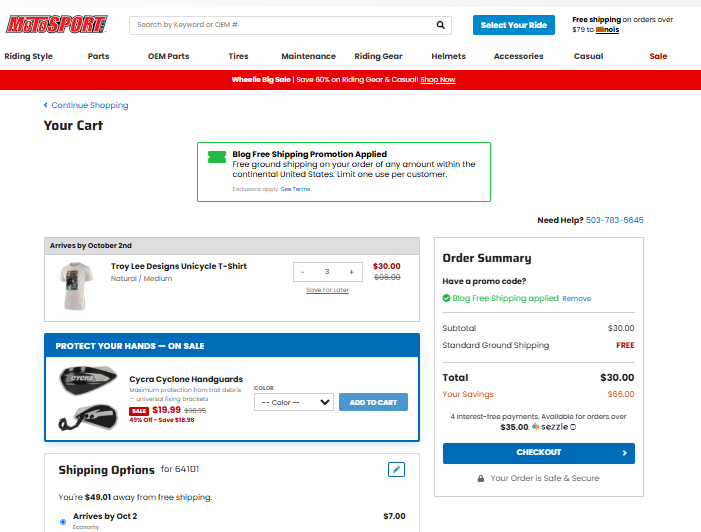Select the Arrives by Oct 2 radio
Image resolution: width=701 pixels, height=532 pixels.
pos(63,522)
